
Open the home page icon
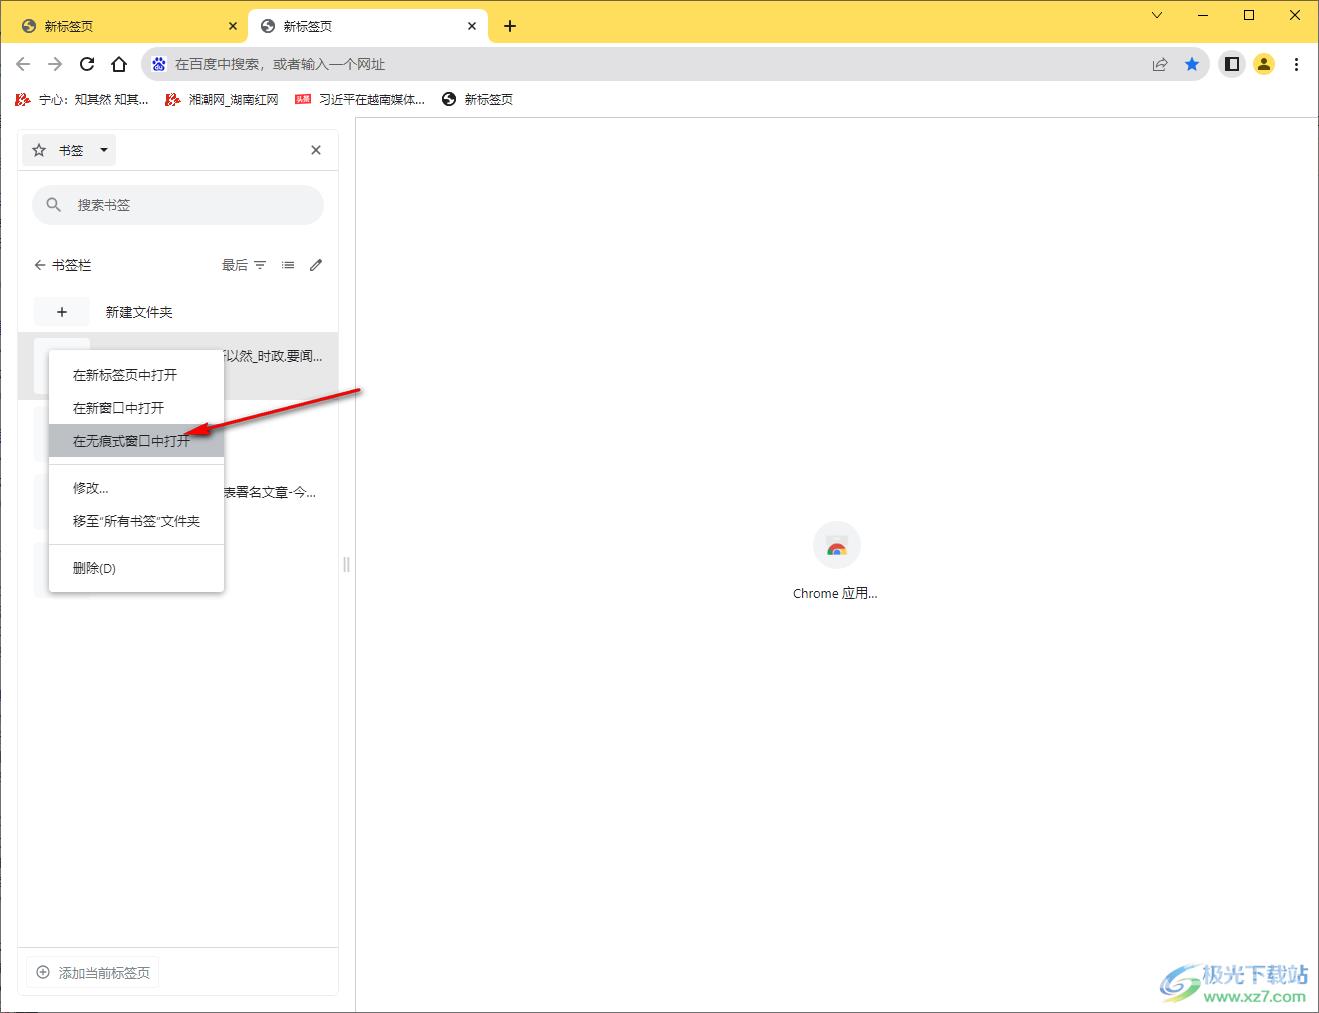pos(119,64)
